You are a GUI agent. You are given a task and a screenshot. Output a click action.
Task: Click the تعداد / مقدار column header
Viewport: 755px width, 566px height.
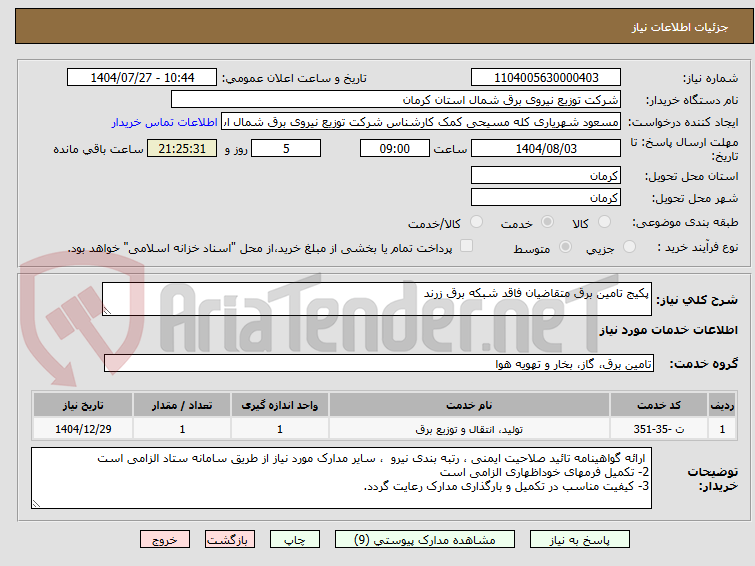(182, 405)
